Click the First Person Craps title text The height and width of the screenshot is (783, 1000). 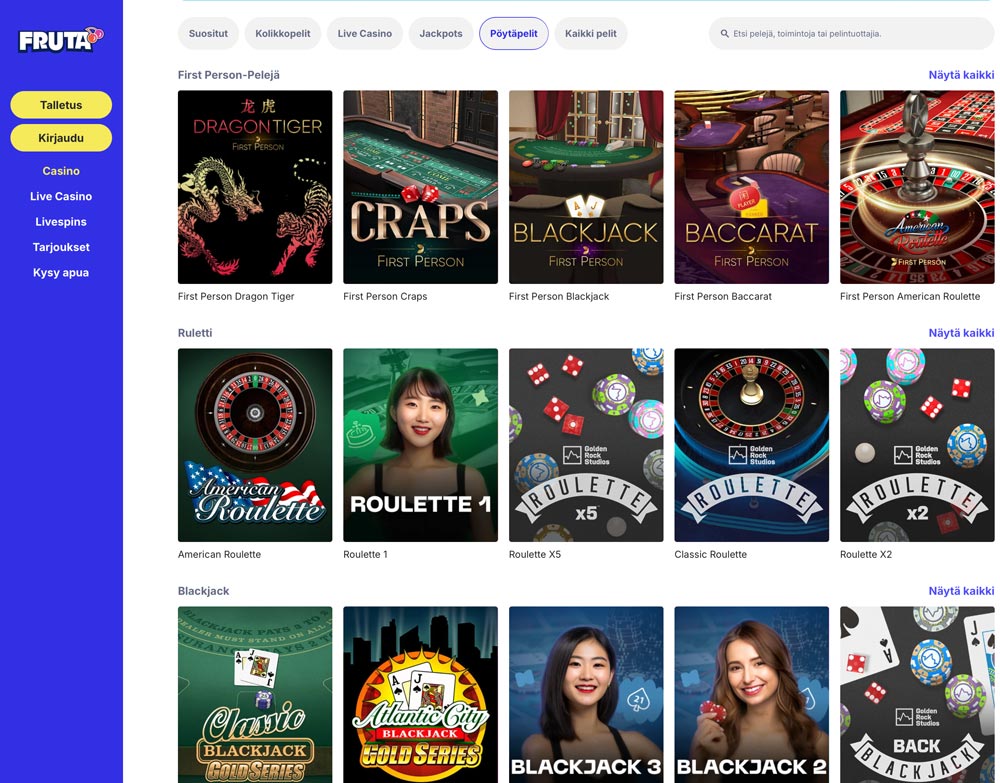coord(385,296)
